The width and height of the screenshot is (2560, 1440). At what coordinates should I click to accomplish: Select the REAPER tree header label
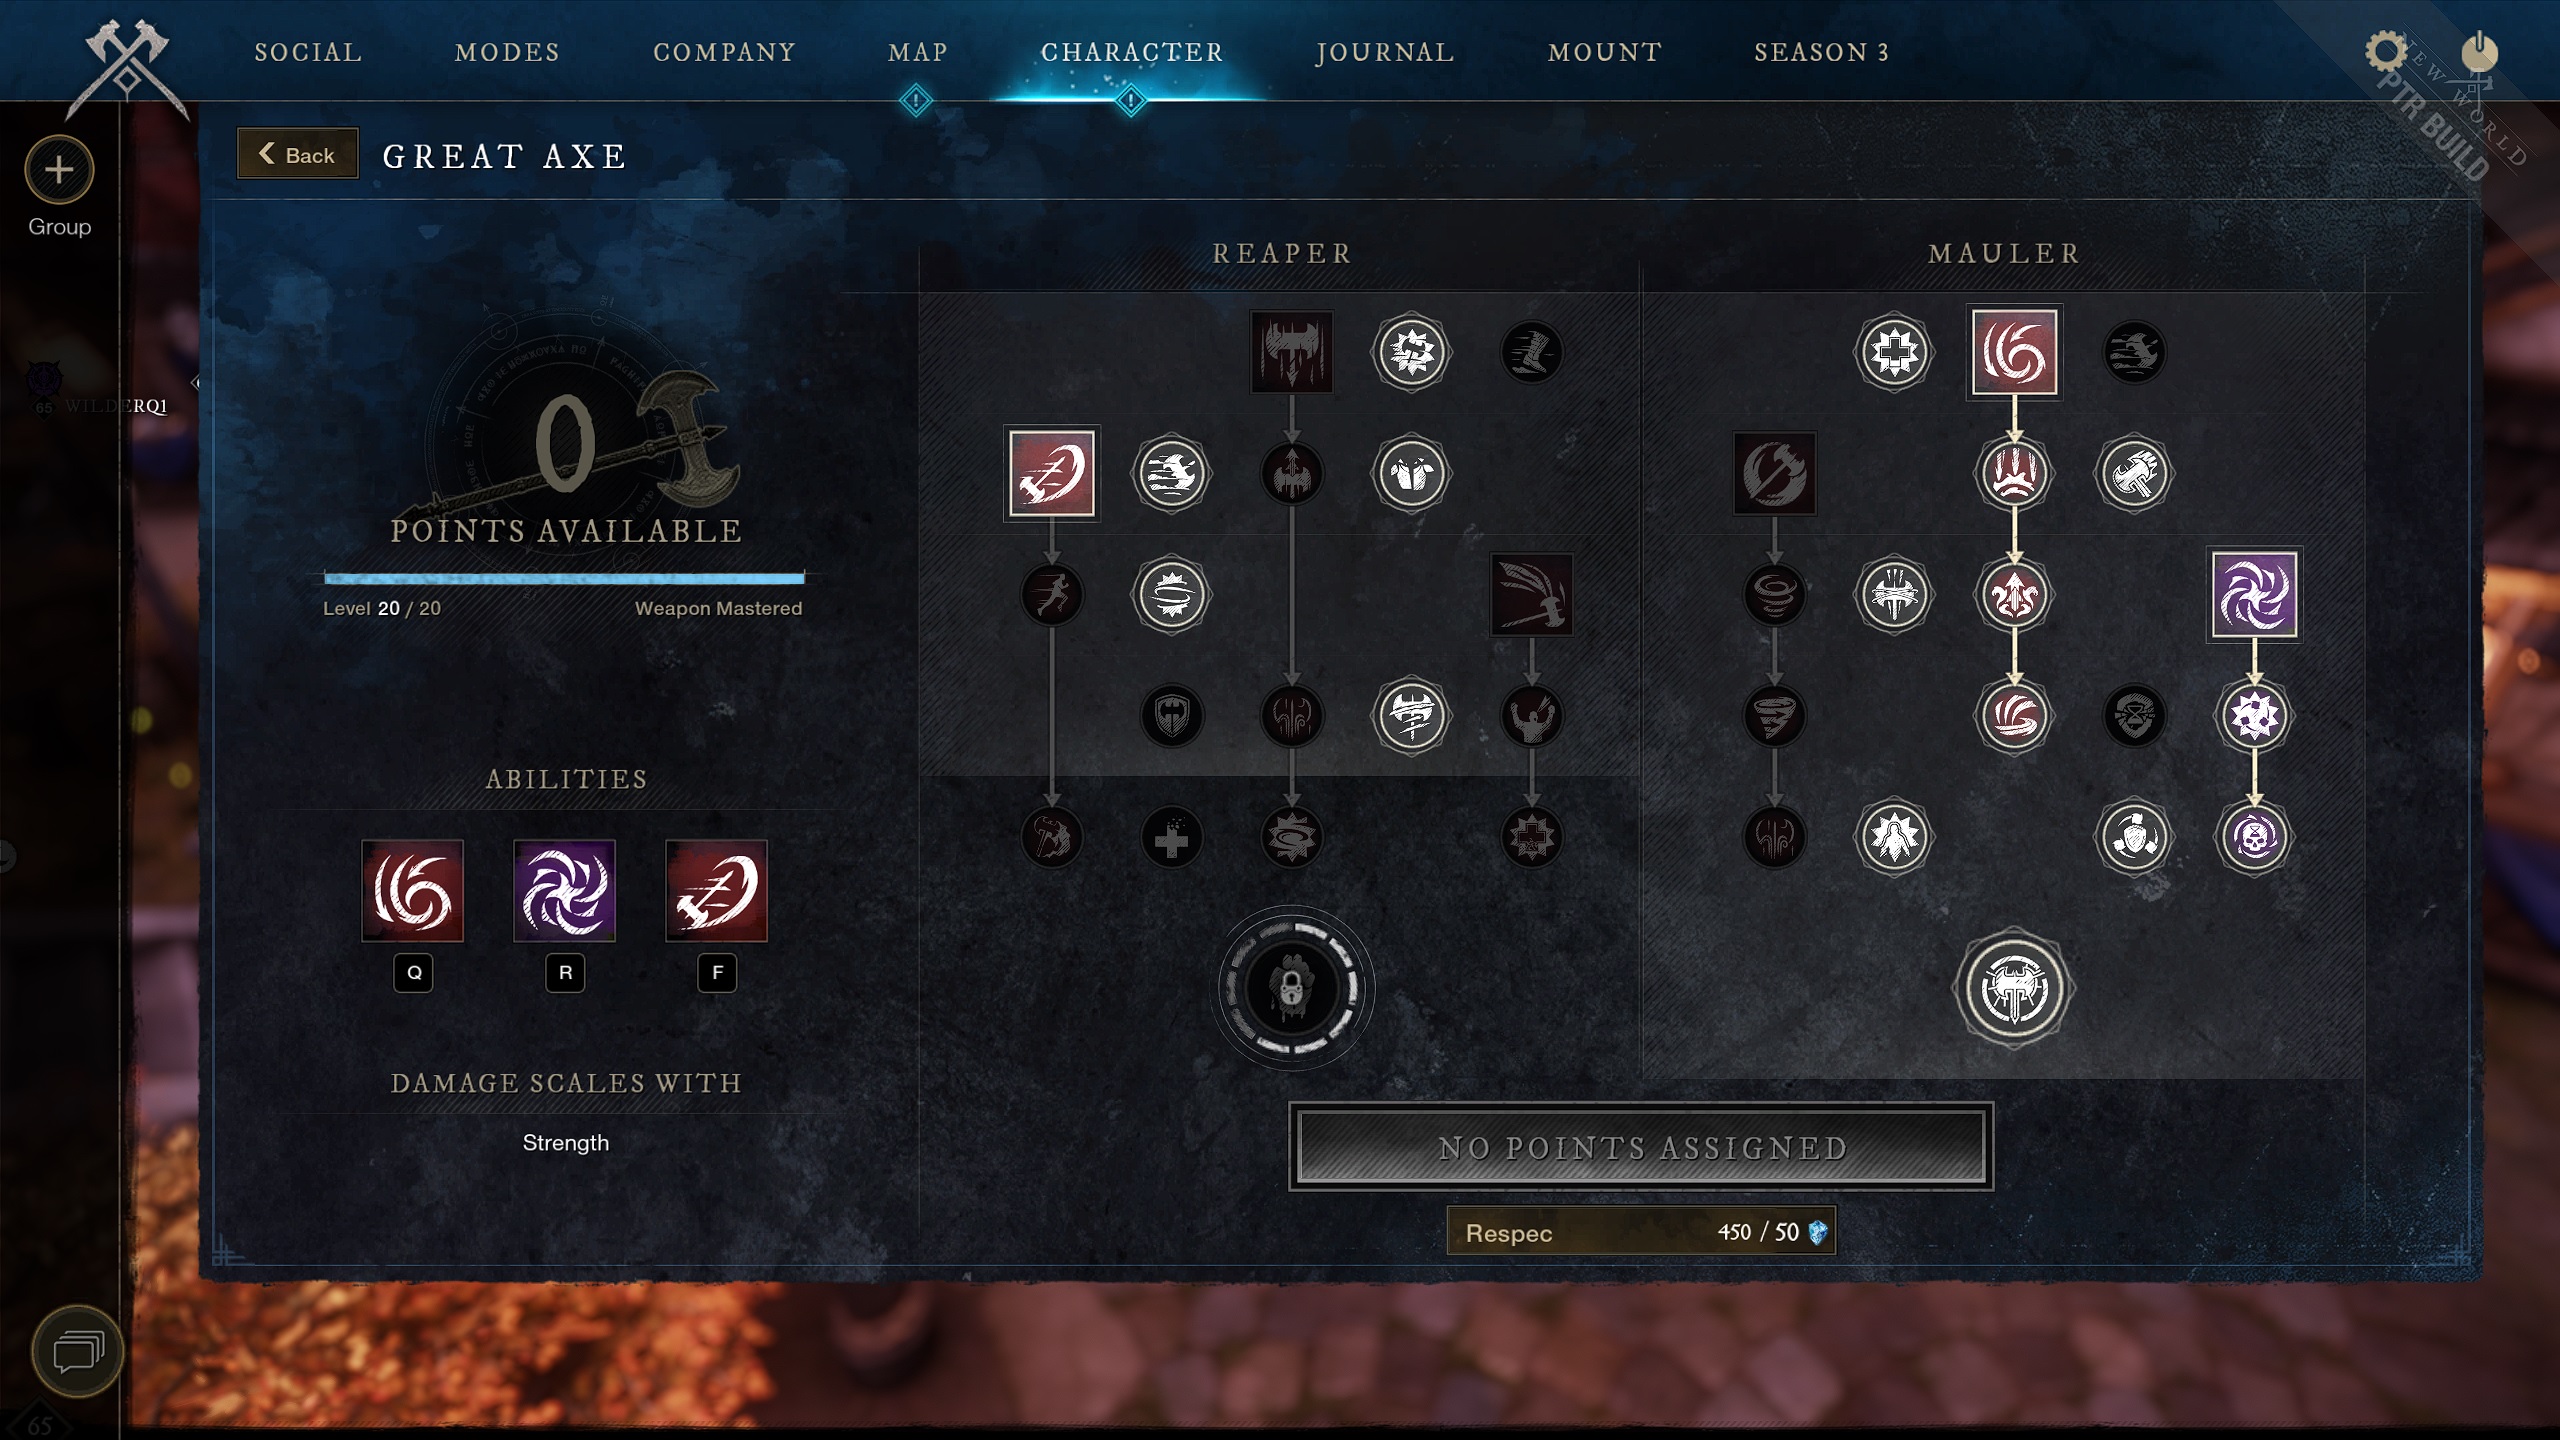point(1282,253)
